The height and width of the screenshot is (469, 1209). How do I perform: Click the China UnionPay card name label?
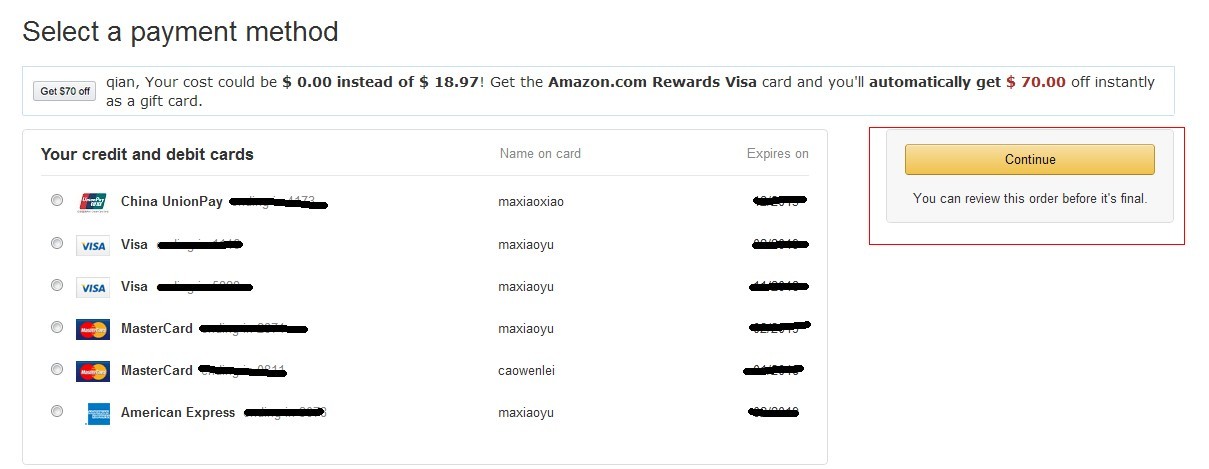click(172, 201)
